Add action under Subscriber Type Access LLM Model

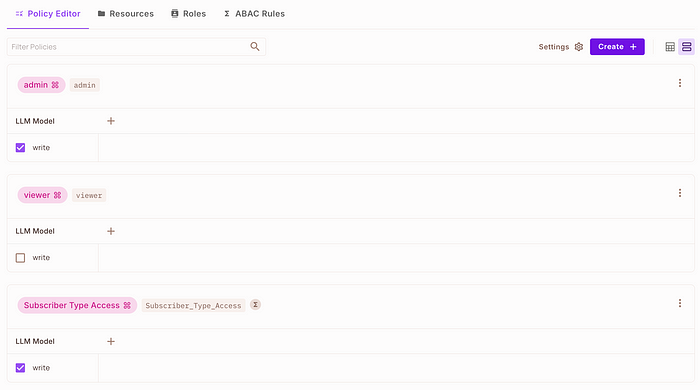coord(111,341)
